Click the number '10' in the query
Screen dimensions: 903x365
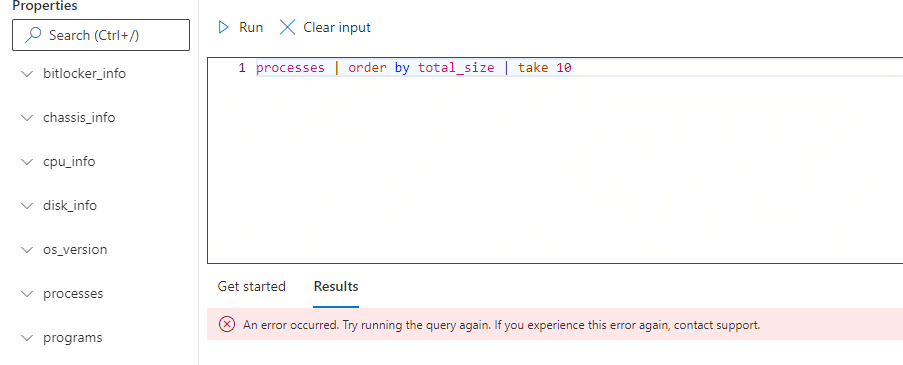pyautogui.click(x=564, y=68)
